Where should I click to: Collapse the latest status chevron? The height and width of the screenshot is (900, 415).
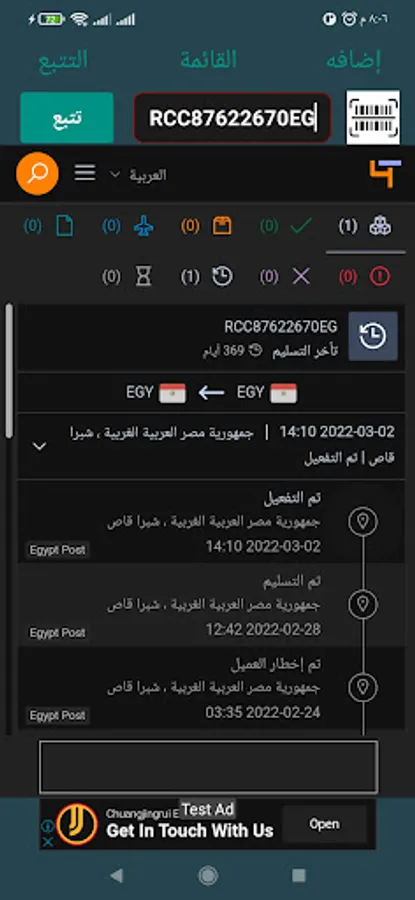40,446
